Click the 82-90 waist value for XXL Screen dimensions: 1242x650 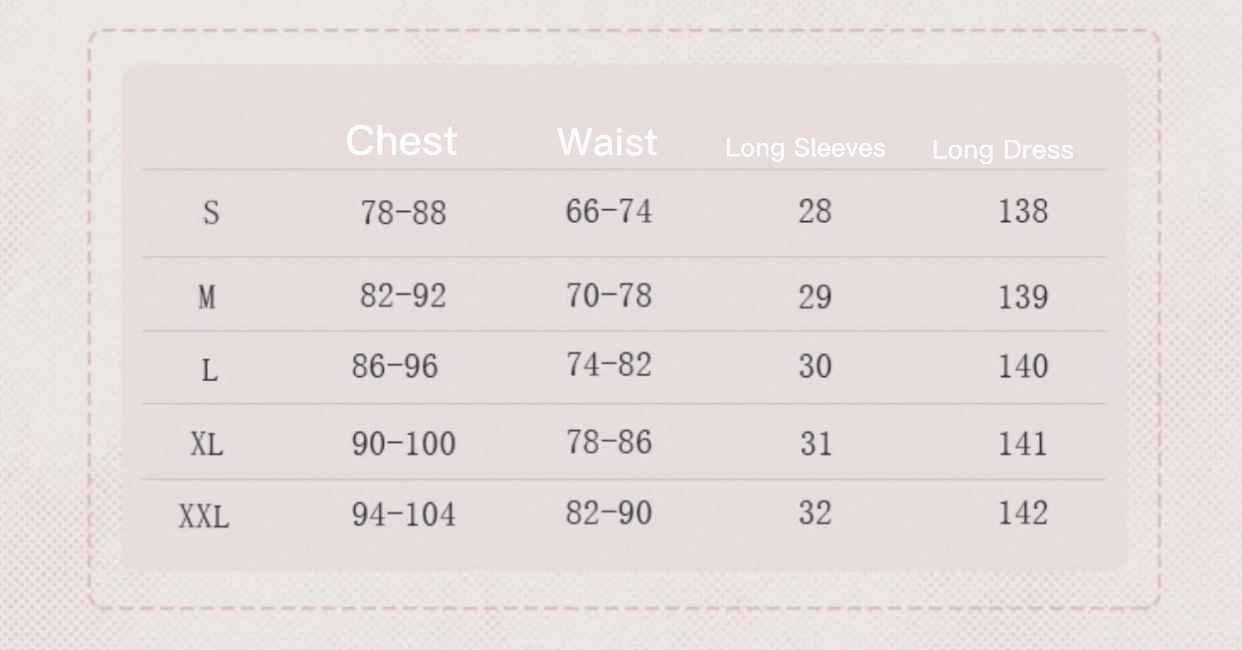tap(608, 514)
